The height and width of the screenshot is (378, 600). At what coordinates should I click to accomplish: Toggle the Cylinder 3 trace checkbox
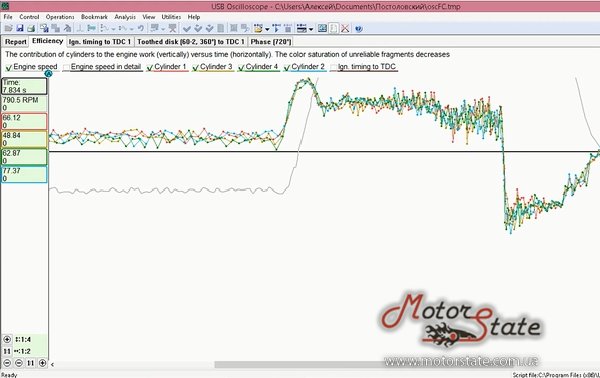pos(196,68)
